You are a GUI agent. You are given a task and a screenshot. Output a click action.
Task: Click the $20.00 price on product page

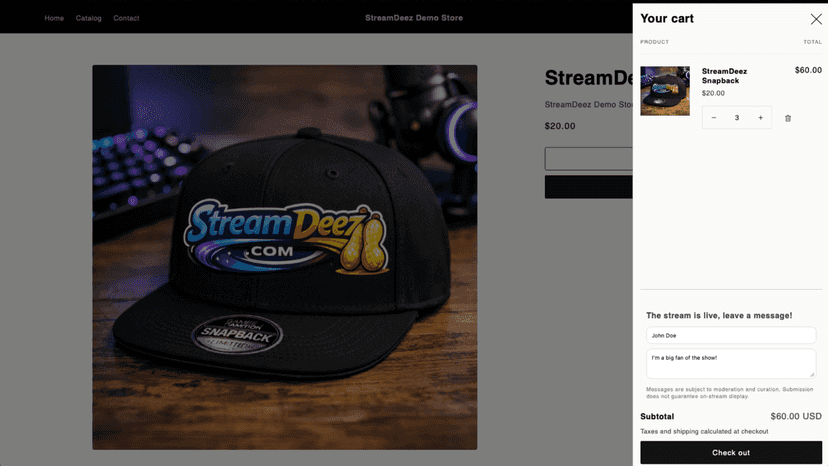coord(560,126)
